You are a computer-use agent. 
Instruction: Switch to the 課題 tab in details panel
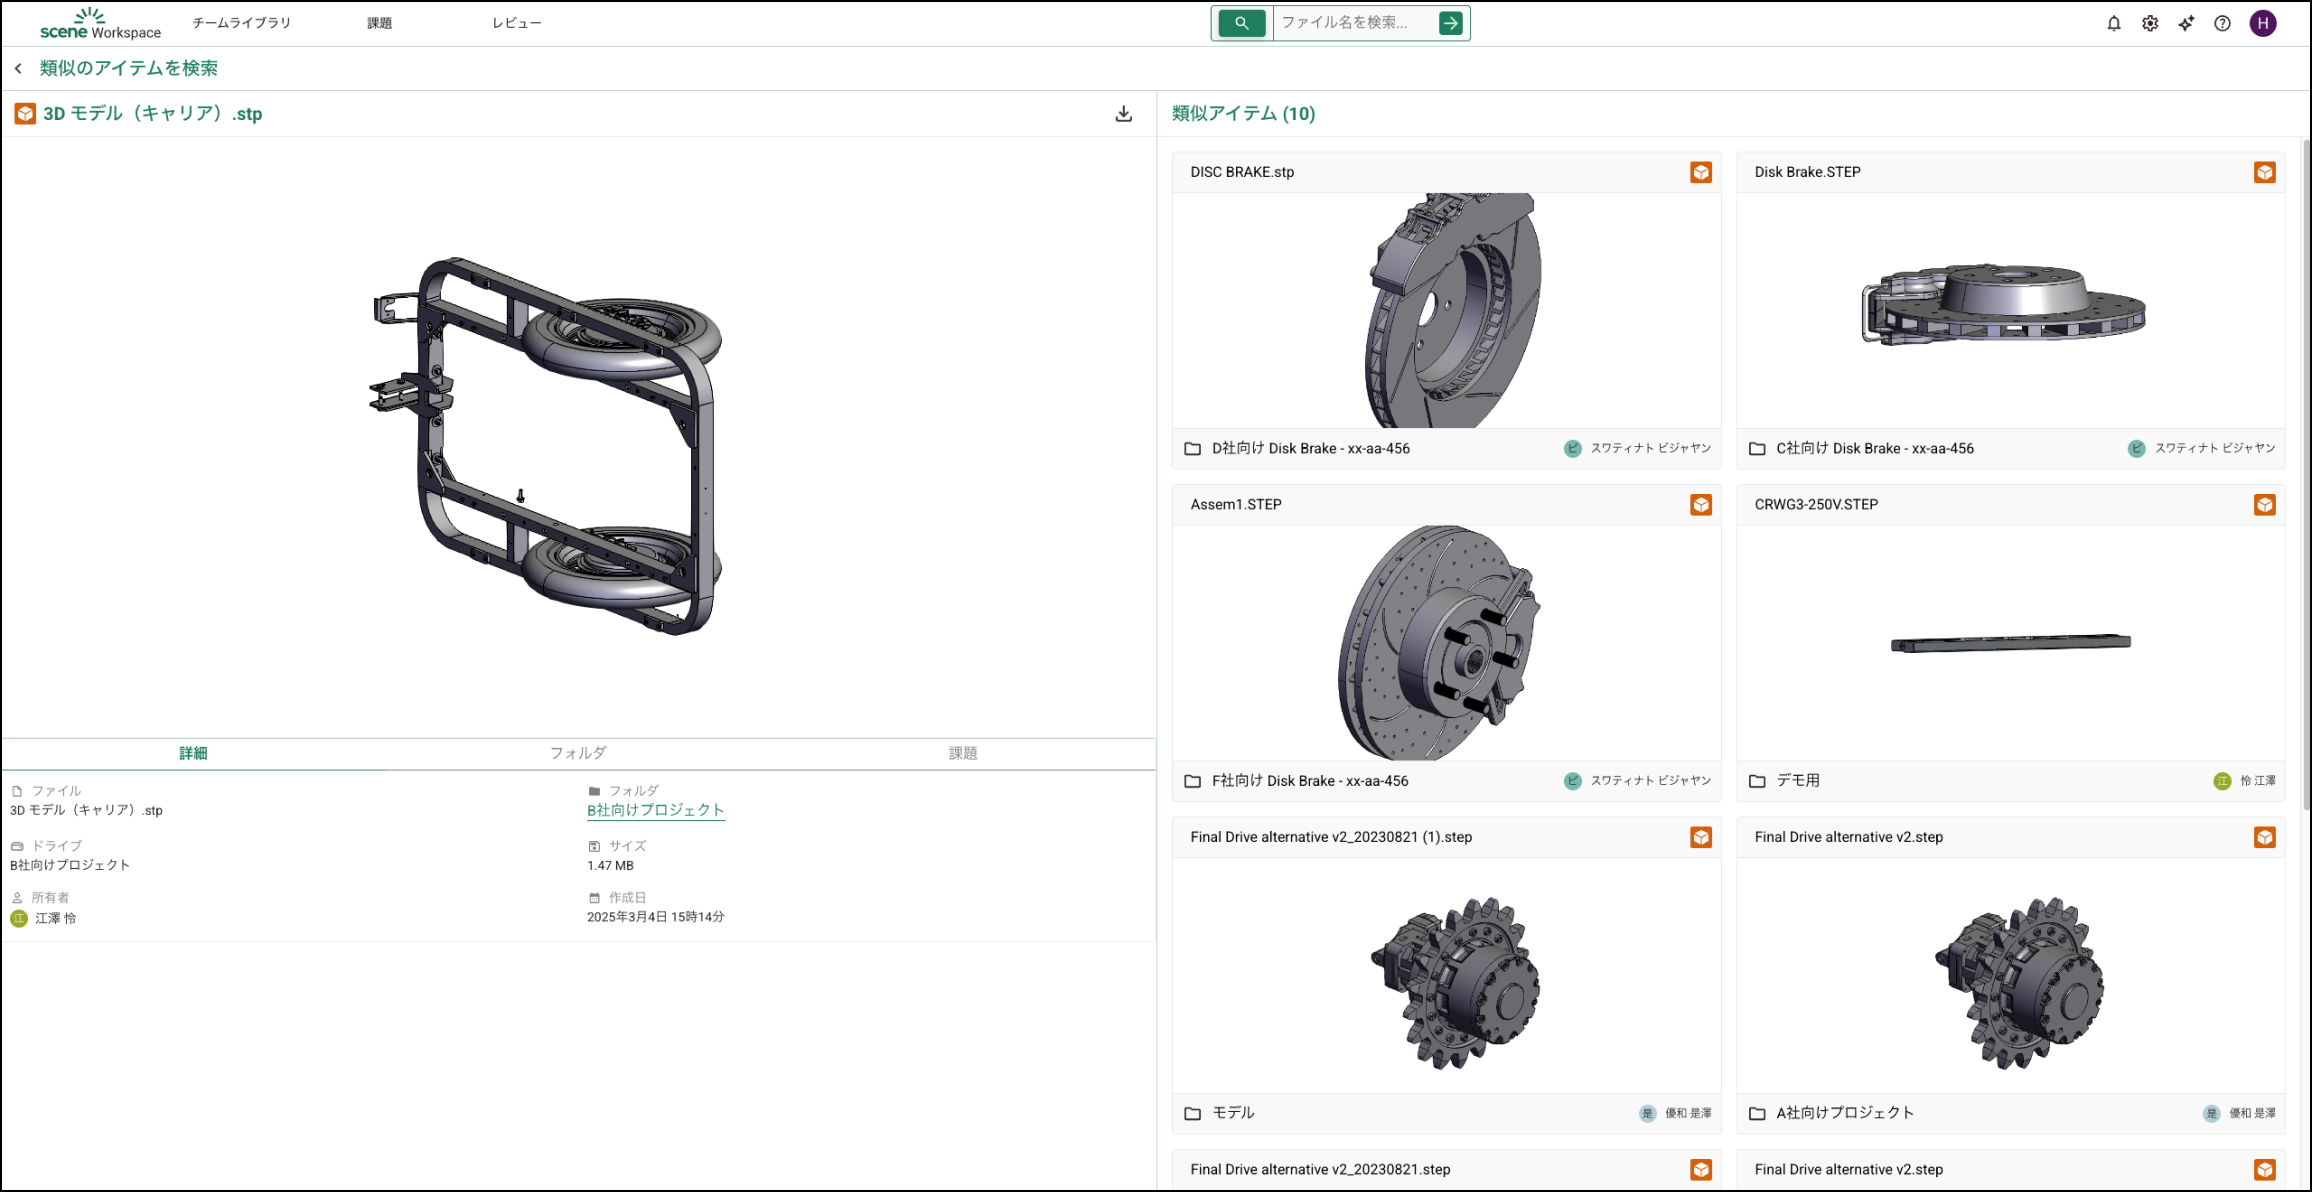tap(962, 753)
